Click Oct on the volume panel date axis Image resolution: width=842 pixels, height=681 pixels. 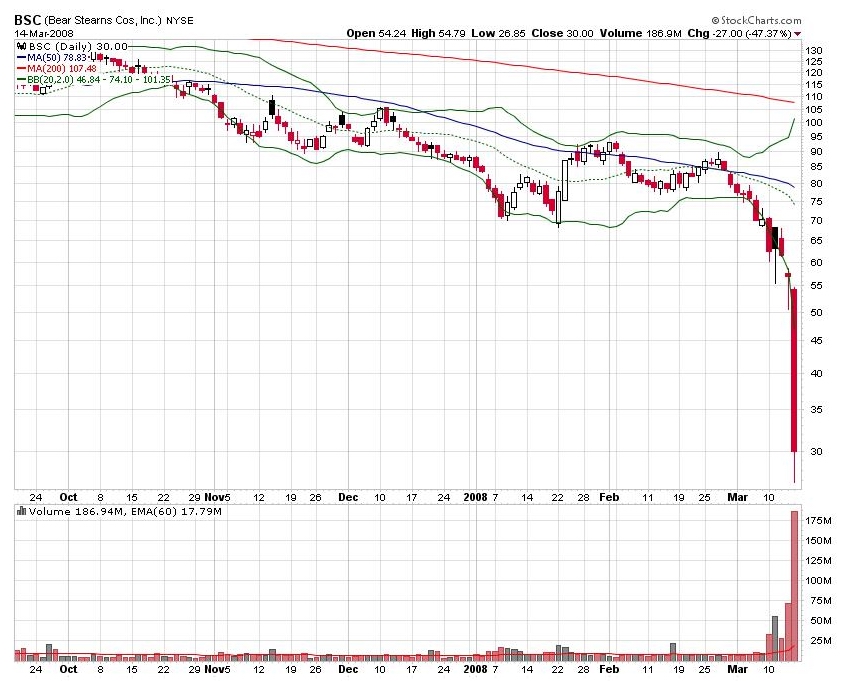coord(68,669)
